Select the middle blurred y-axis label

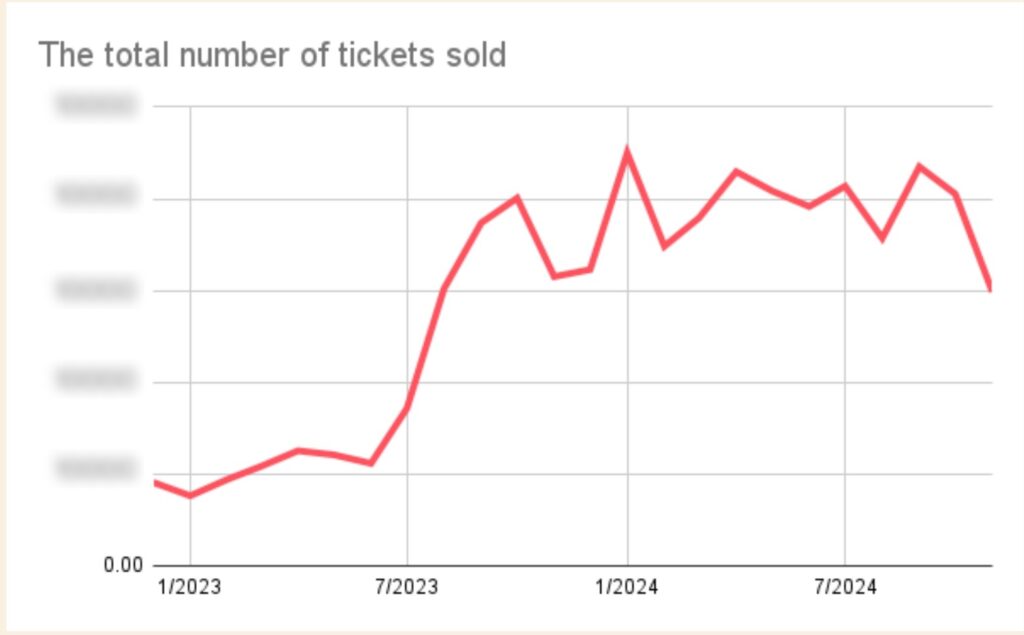point(95,290)
